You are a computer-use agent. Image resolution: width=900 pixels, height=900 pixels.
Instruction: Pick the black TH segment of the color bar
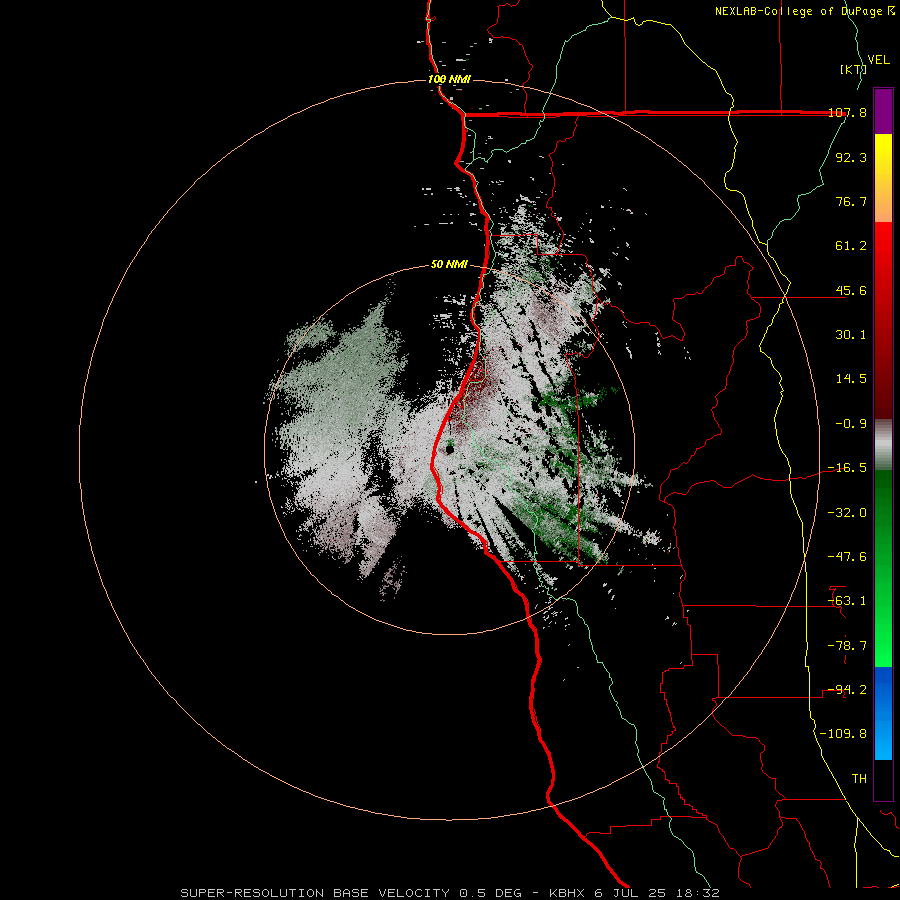pyautogui.click(x=883, y=780)
